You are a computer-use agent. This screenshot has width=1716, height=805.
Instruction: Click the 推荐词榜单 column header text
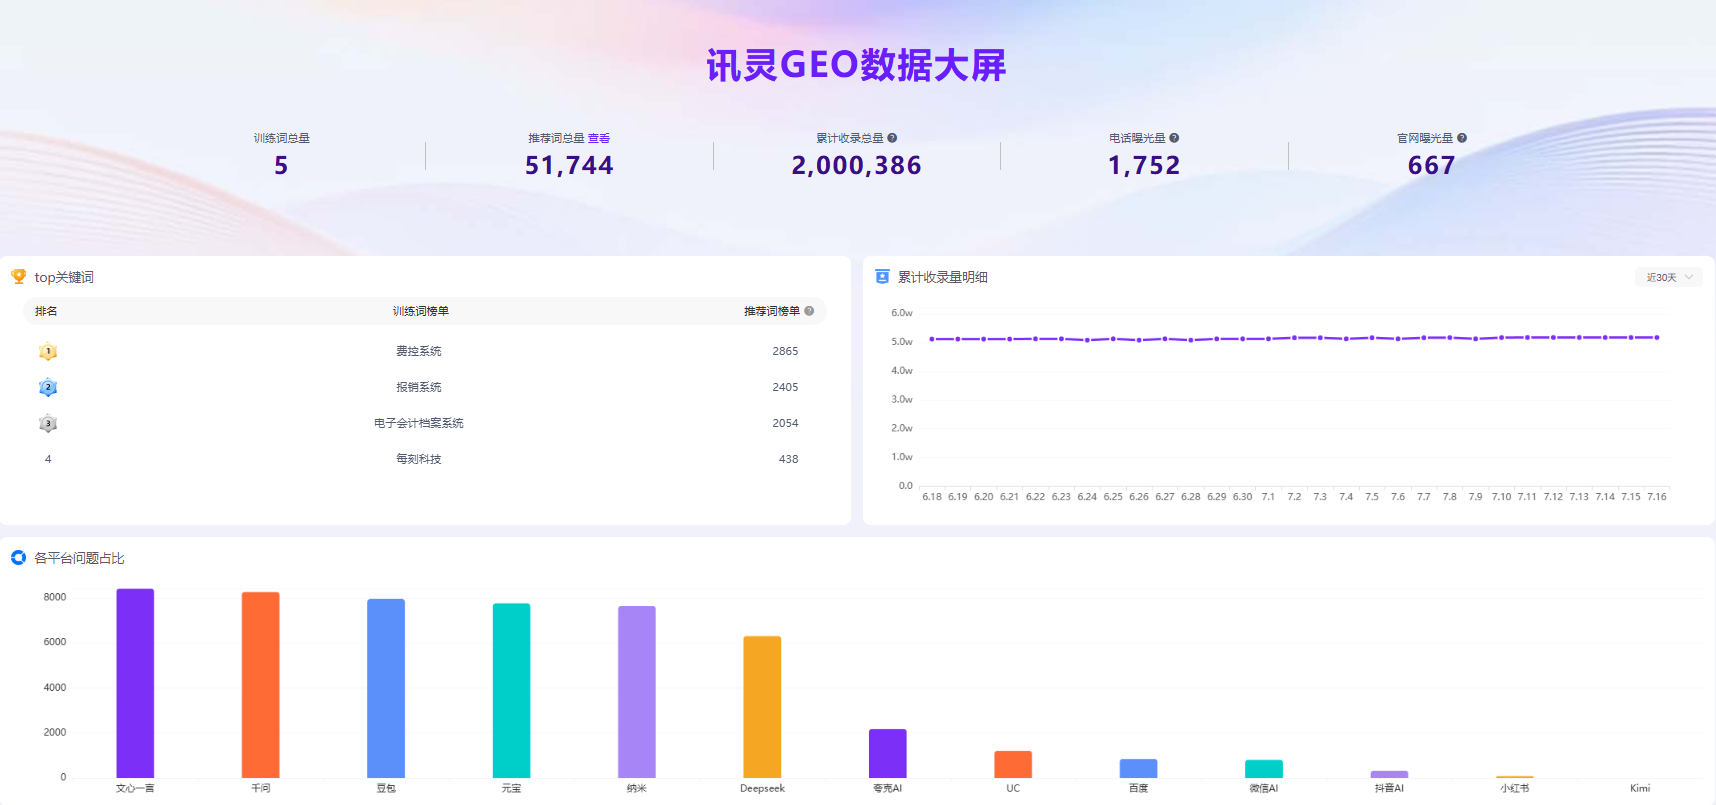coord(771,311)
